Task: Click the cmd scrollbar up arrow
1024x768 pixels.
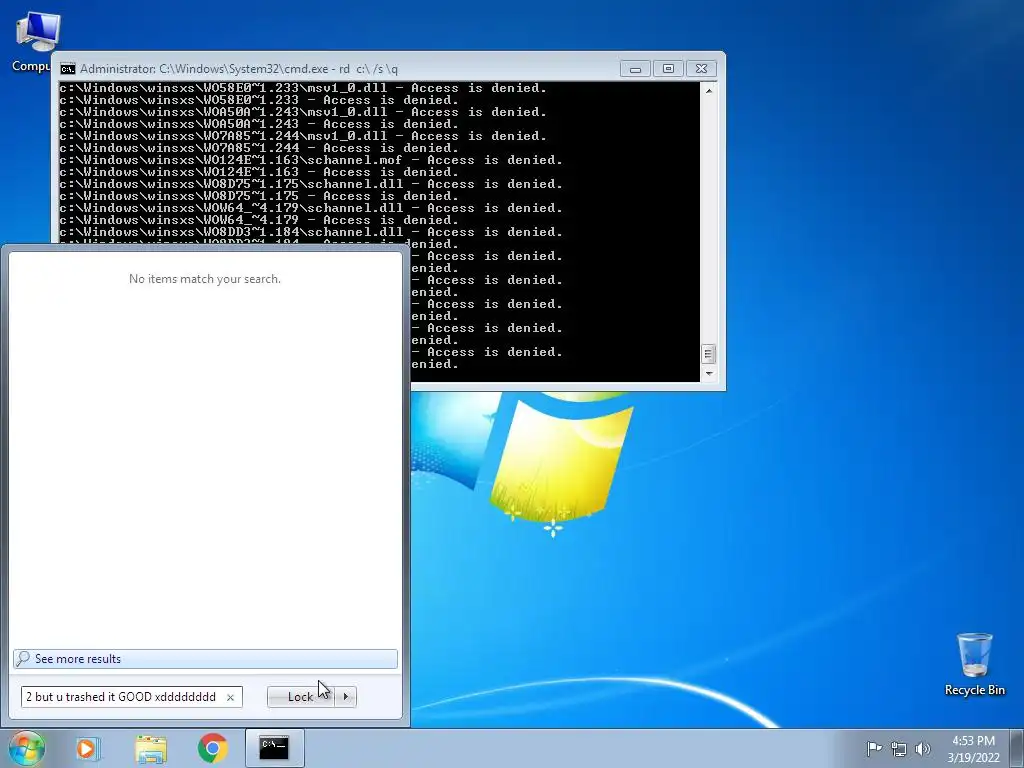Action: click(x=709, y=91)
